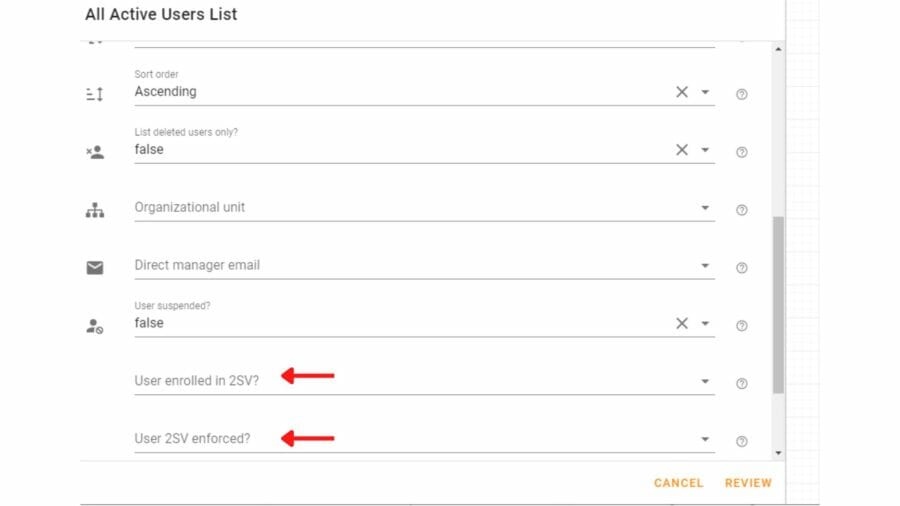The width and height of the screenshot is (900, 506).
Task: Open help for Organizational unit field
Action: 742,210
